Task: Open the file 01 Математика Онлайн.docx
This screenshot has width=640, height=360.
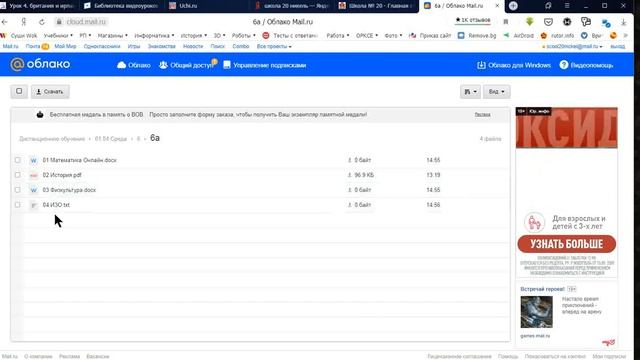Action: (79, 160)
